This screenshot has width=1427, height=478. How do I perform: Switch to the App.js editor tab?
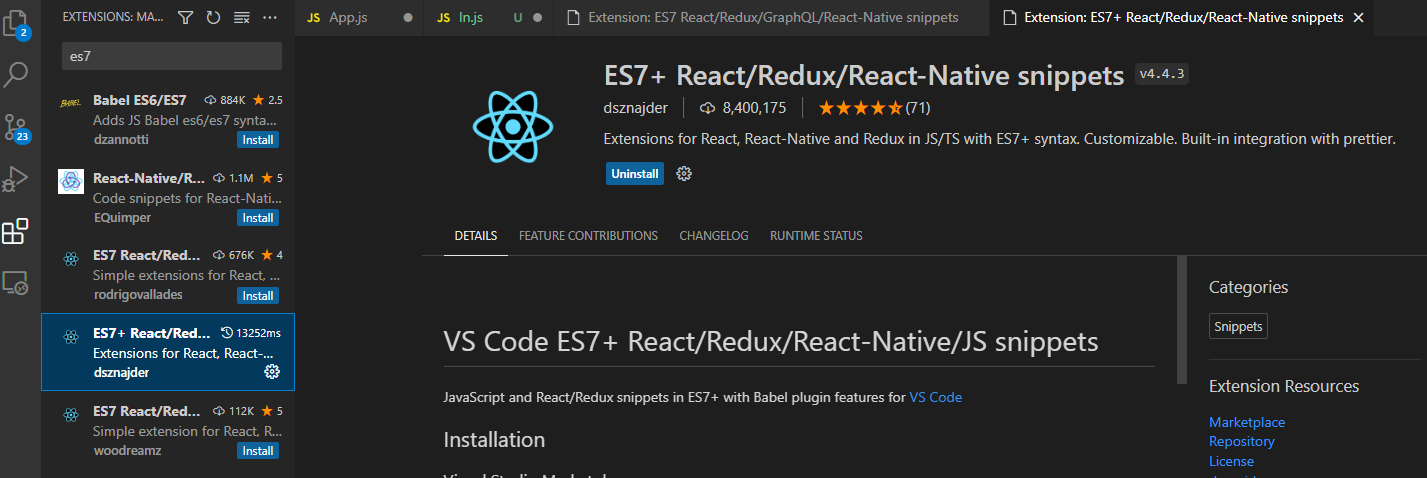(x=359, y=17)
